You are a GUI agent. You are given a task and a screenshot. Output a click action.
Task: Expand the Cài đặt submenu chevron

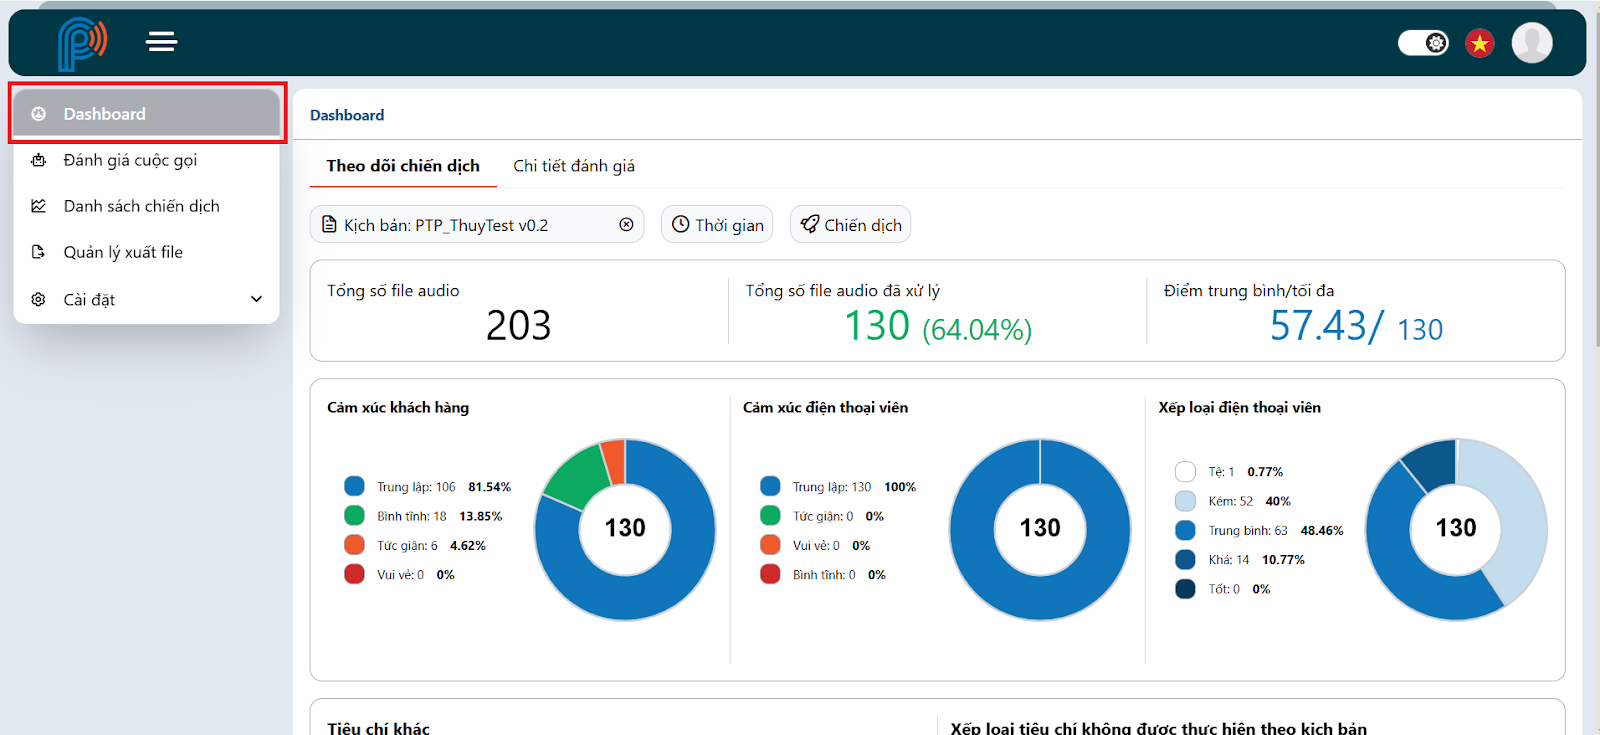pos(257,299)
